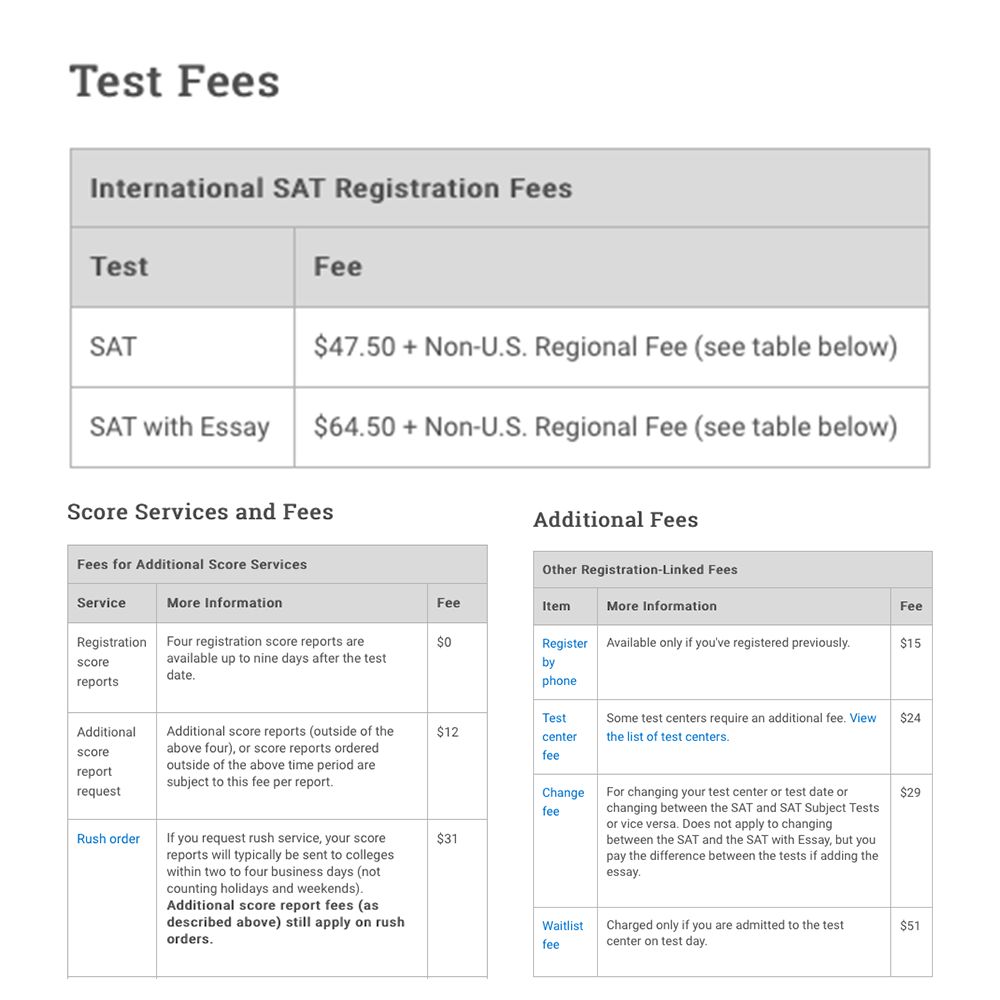1000x1000 pixels.
Task: Click the Score Services and Fees heading
Action: click(200, 511)
